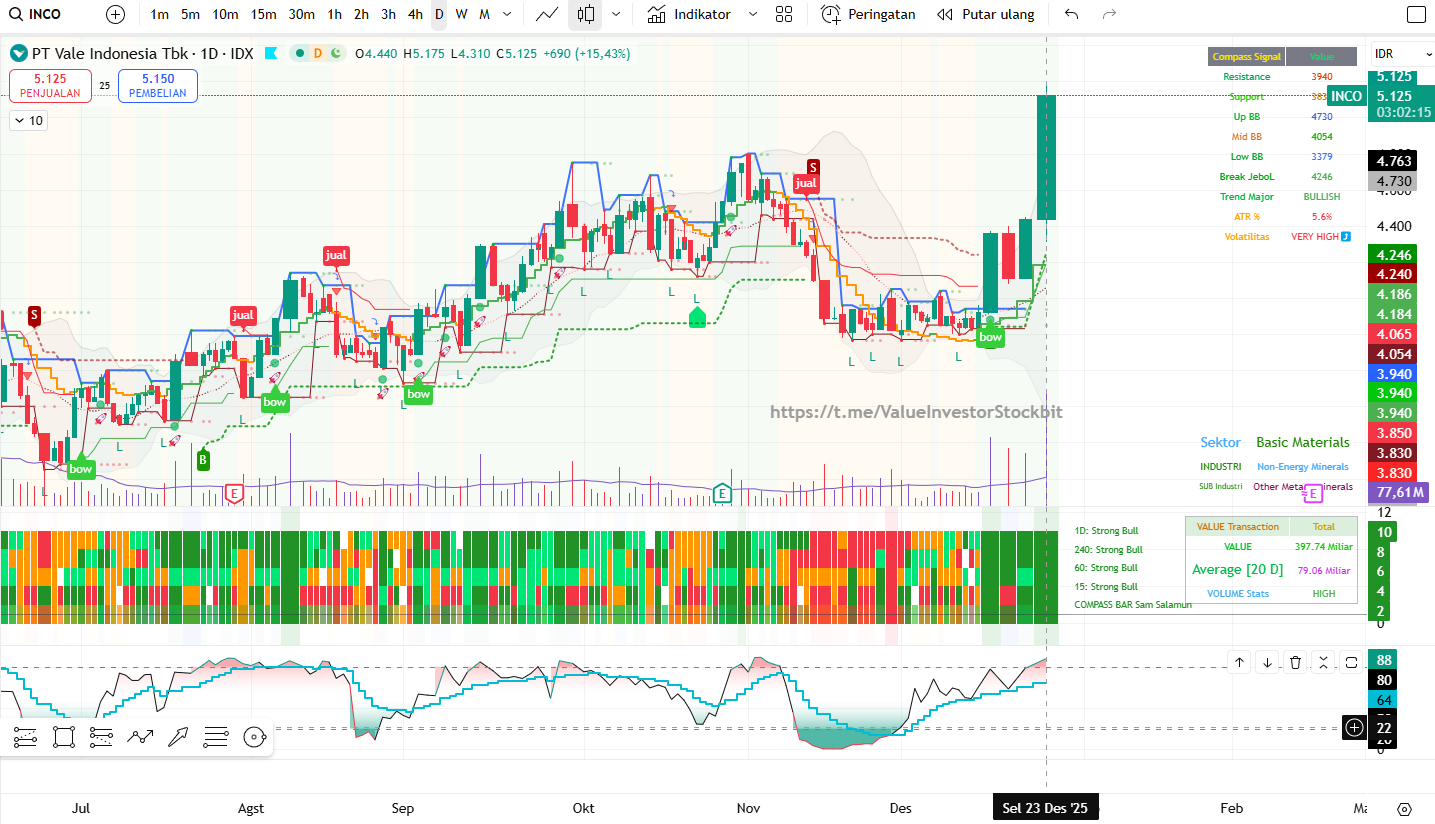1435x824 pixels.
Task: Click the Basic Materials sector text
Action: pos(1303,442)
